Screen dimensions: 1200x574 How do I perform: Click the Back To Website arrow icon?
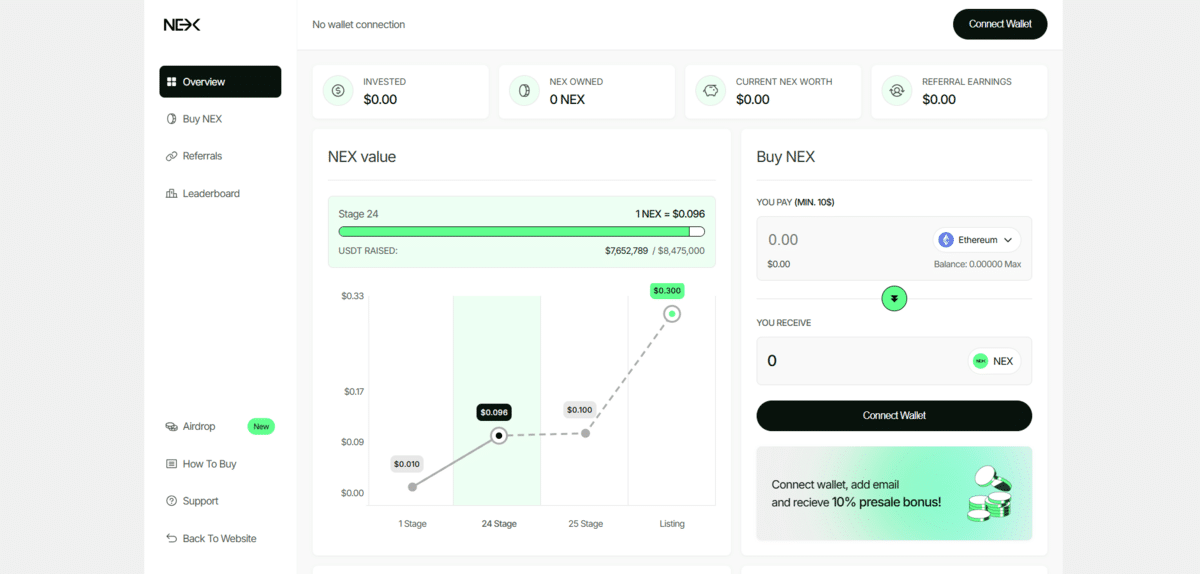tap(172, 538)
